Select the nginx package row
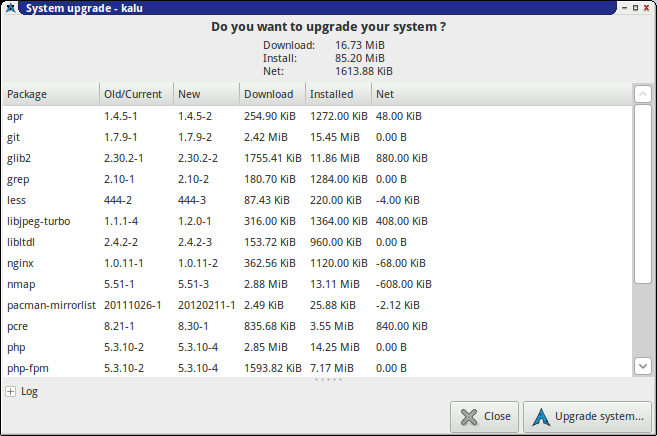 (x=317, y=263)
